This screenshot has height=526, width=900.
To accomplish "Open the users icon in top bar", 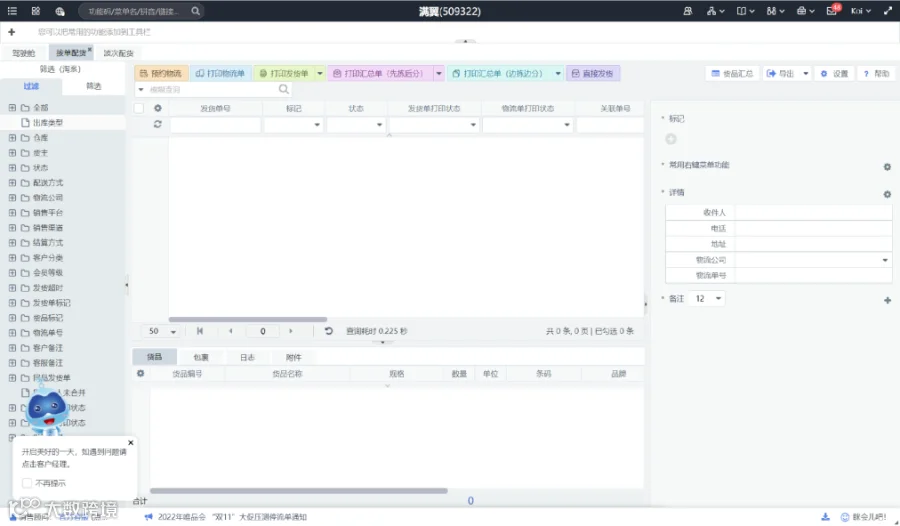I will click(688, 11).
